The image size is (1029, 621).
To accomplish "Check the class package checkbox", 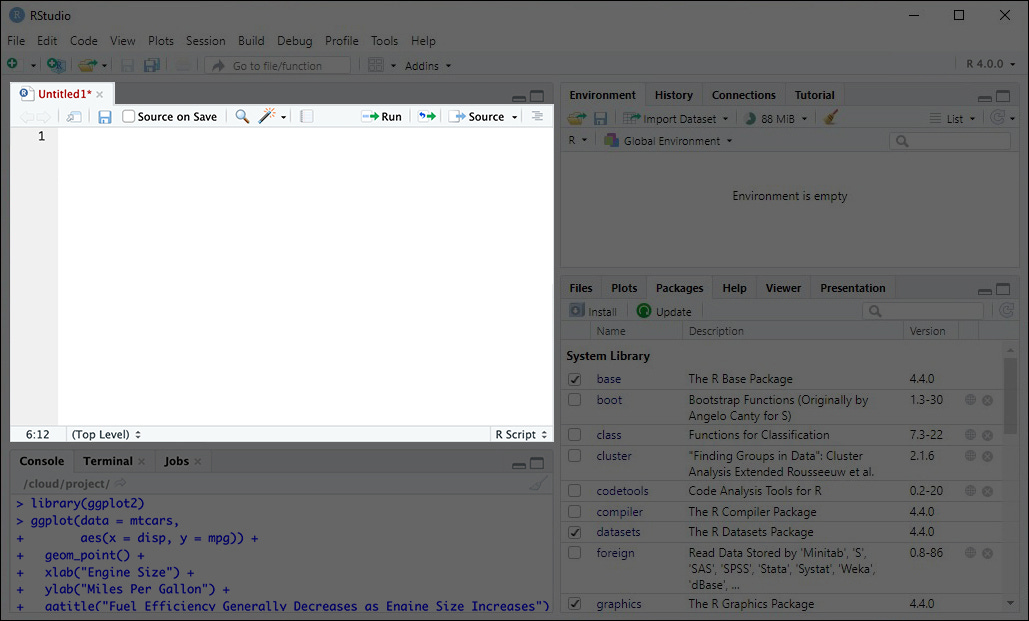I will pyautogui.click(x=575, y=435).
